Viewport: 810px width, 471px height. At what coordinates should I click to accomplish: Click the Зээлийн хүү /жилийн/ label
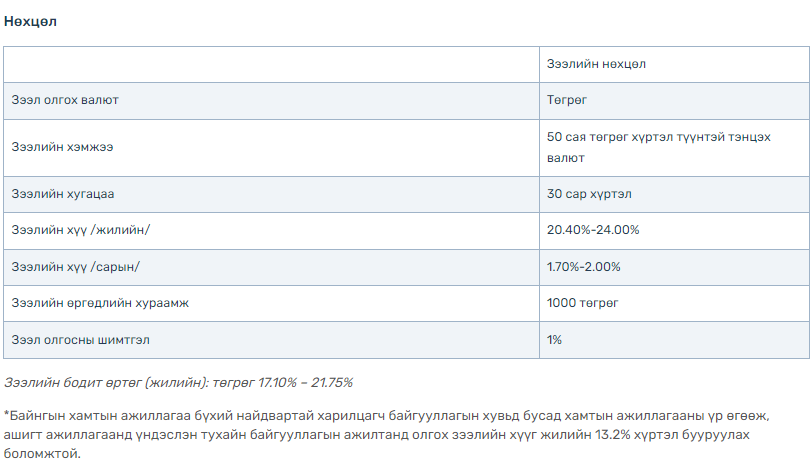[x=81, y=230]
